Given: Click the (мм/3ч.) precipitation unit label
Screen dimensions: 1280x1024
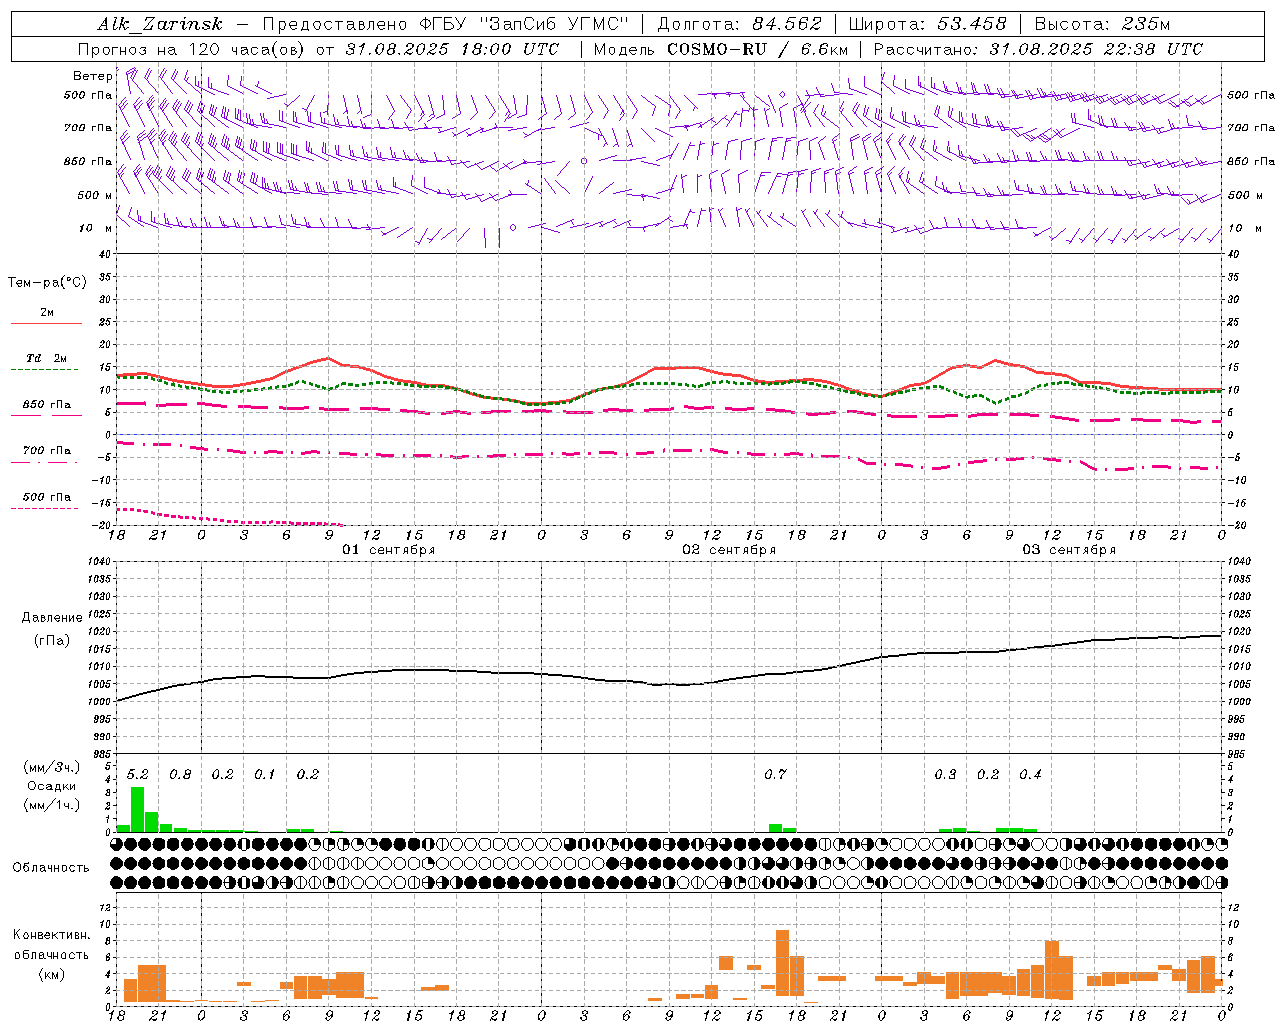Looking at the screenshot, I should pyautogui.click(x=52, y=767).
